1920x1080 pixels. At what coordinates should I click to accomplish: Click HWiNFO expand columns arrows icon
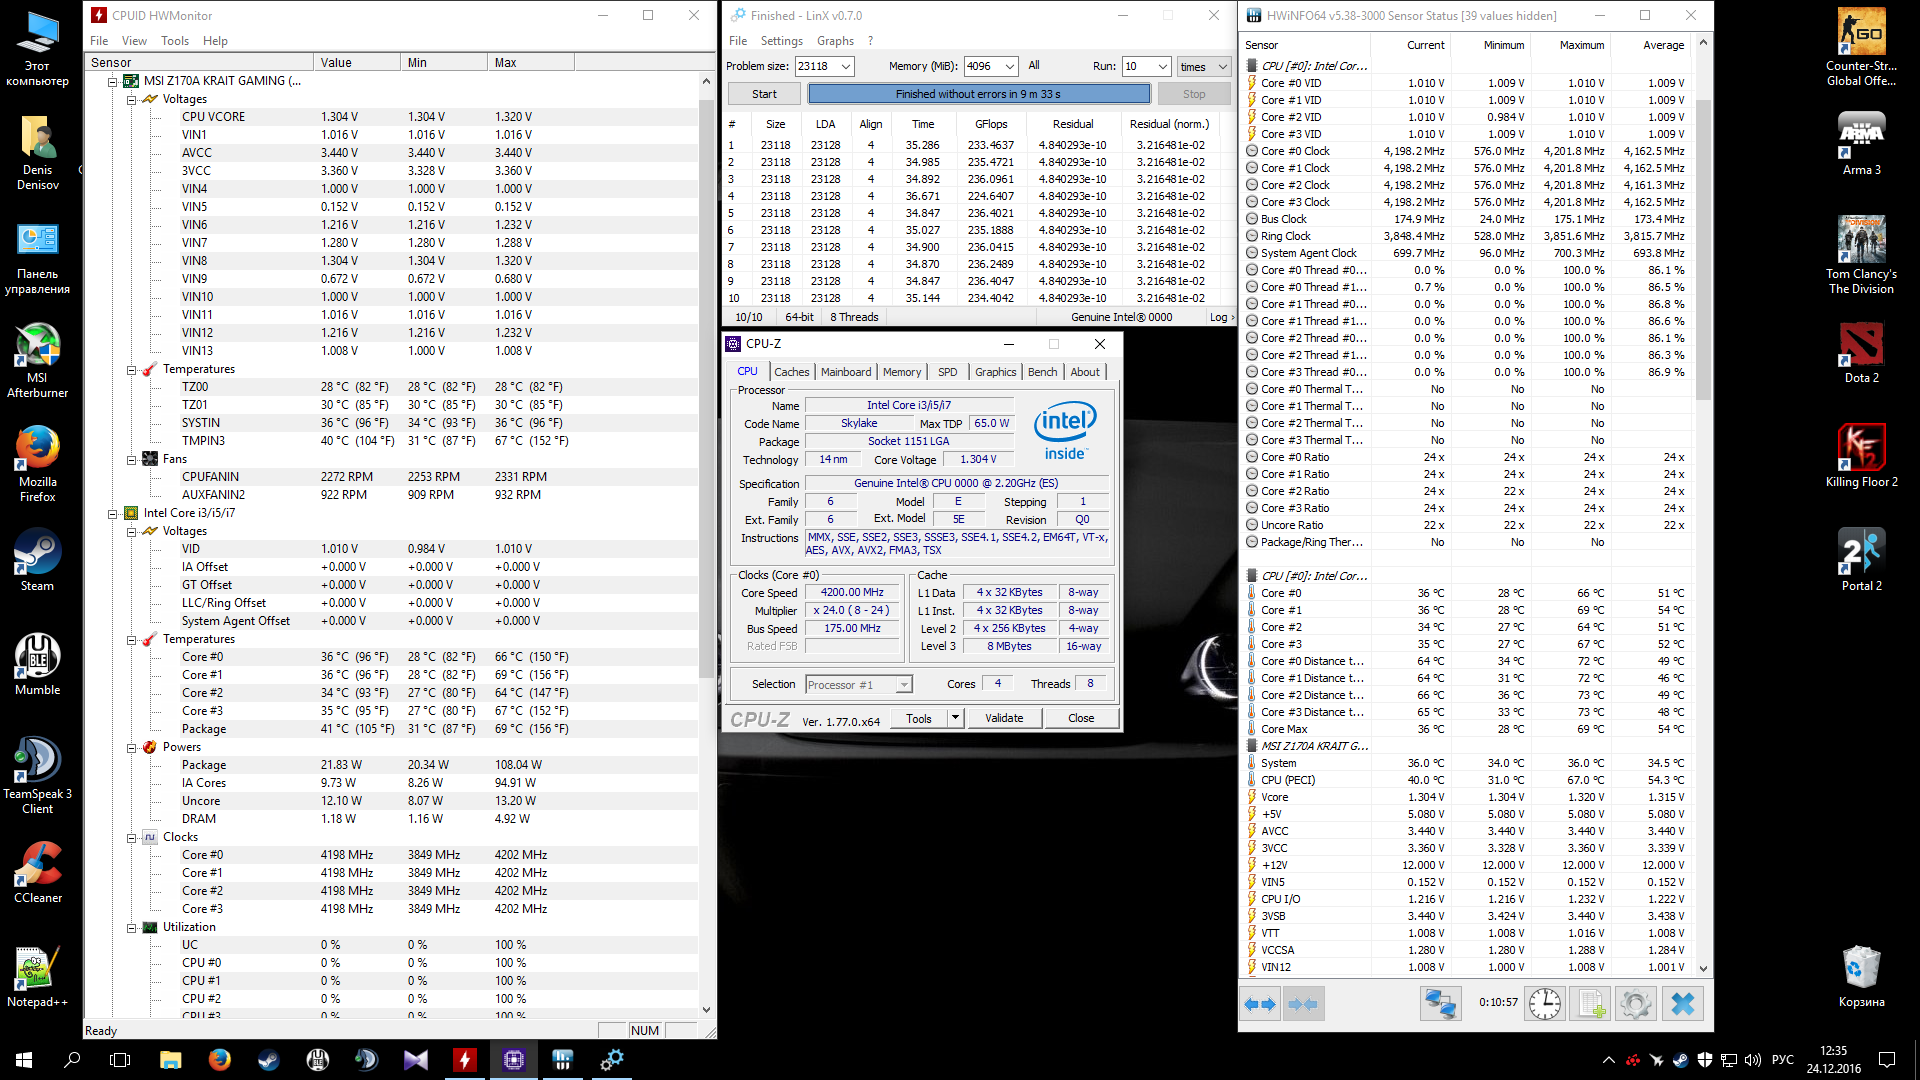tap(1260, 1003)
